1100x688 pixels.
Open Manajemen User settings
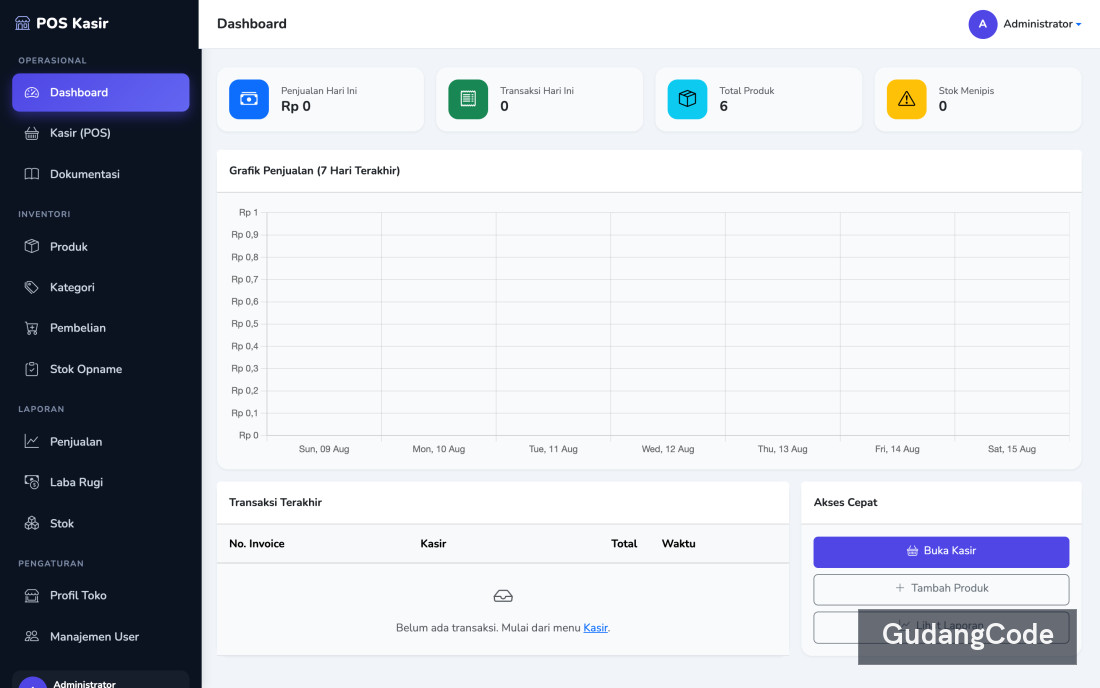(100, 636)
